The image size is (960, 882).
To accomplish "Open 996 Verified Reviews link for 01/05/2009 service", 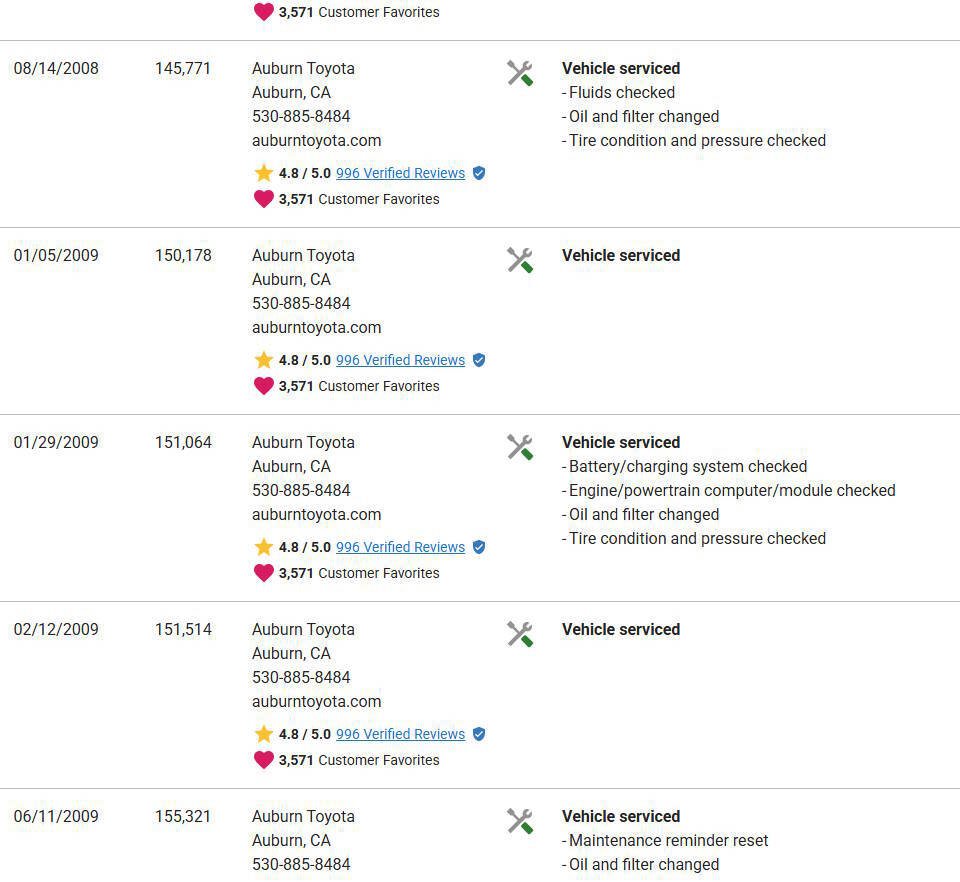I will 400,360.
